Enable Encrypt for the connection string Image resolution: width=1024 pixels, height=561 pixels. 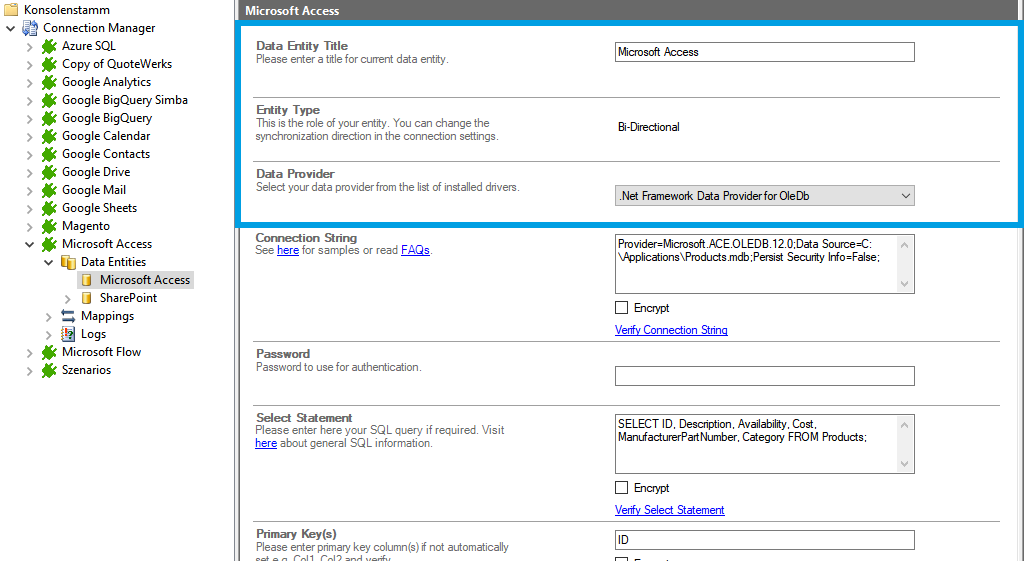pos(622,308)
